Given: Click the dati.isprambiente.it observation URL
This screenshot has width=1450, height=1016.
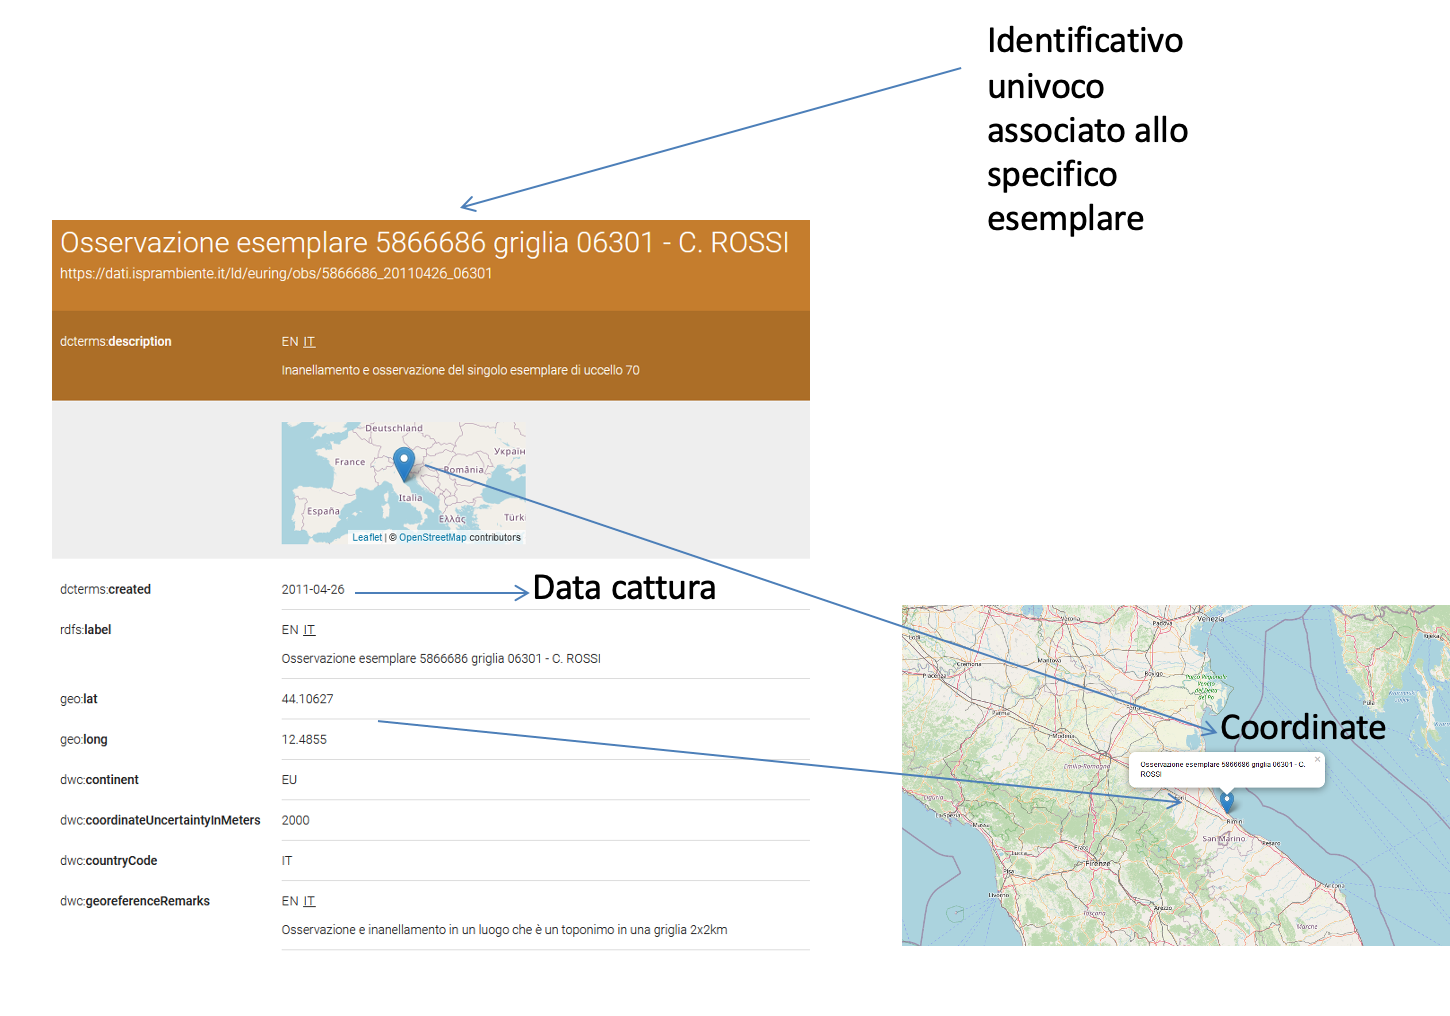Looking at the screenshot, I should 276,274.
